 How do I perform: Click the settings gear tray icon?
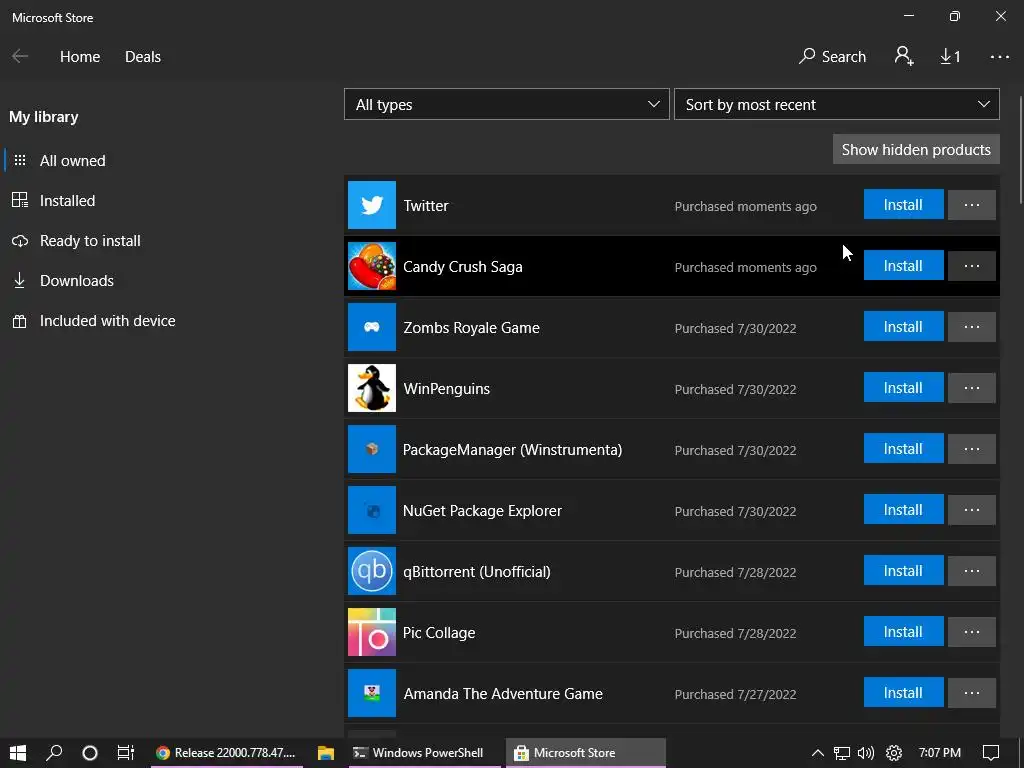(x=894, y=753)
